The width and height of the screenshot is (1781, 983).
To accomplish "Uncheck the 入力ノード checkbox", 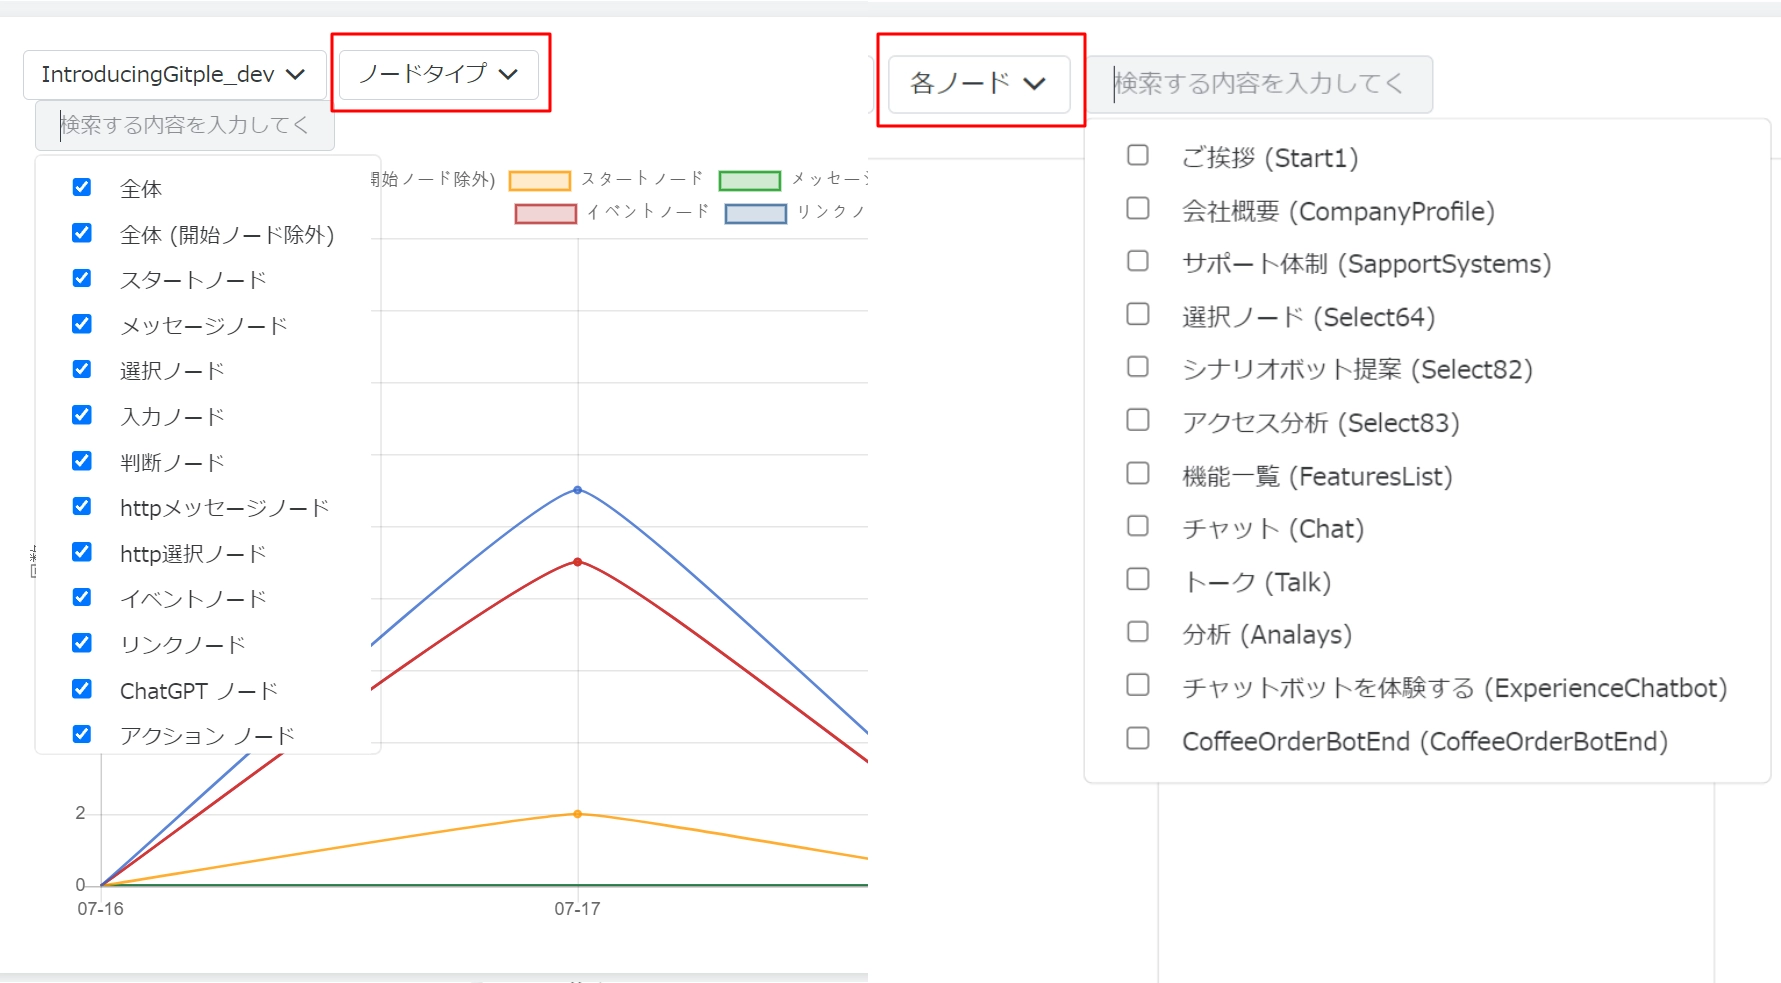I will pyautogui.click(x=82, y=415).
